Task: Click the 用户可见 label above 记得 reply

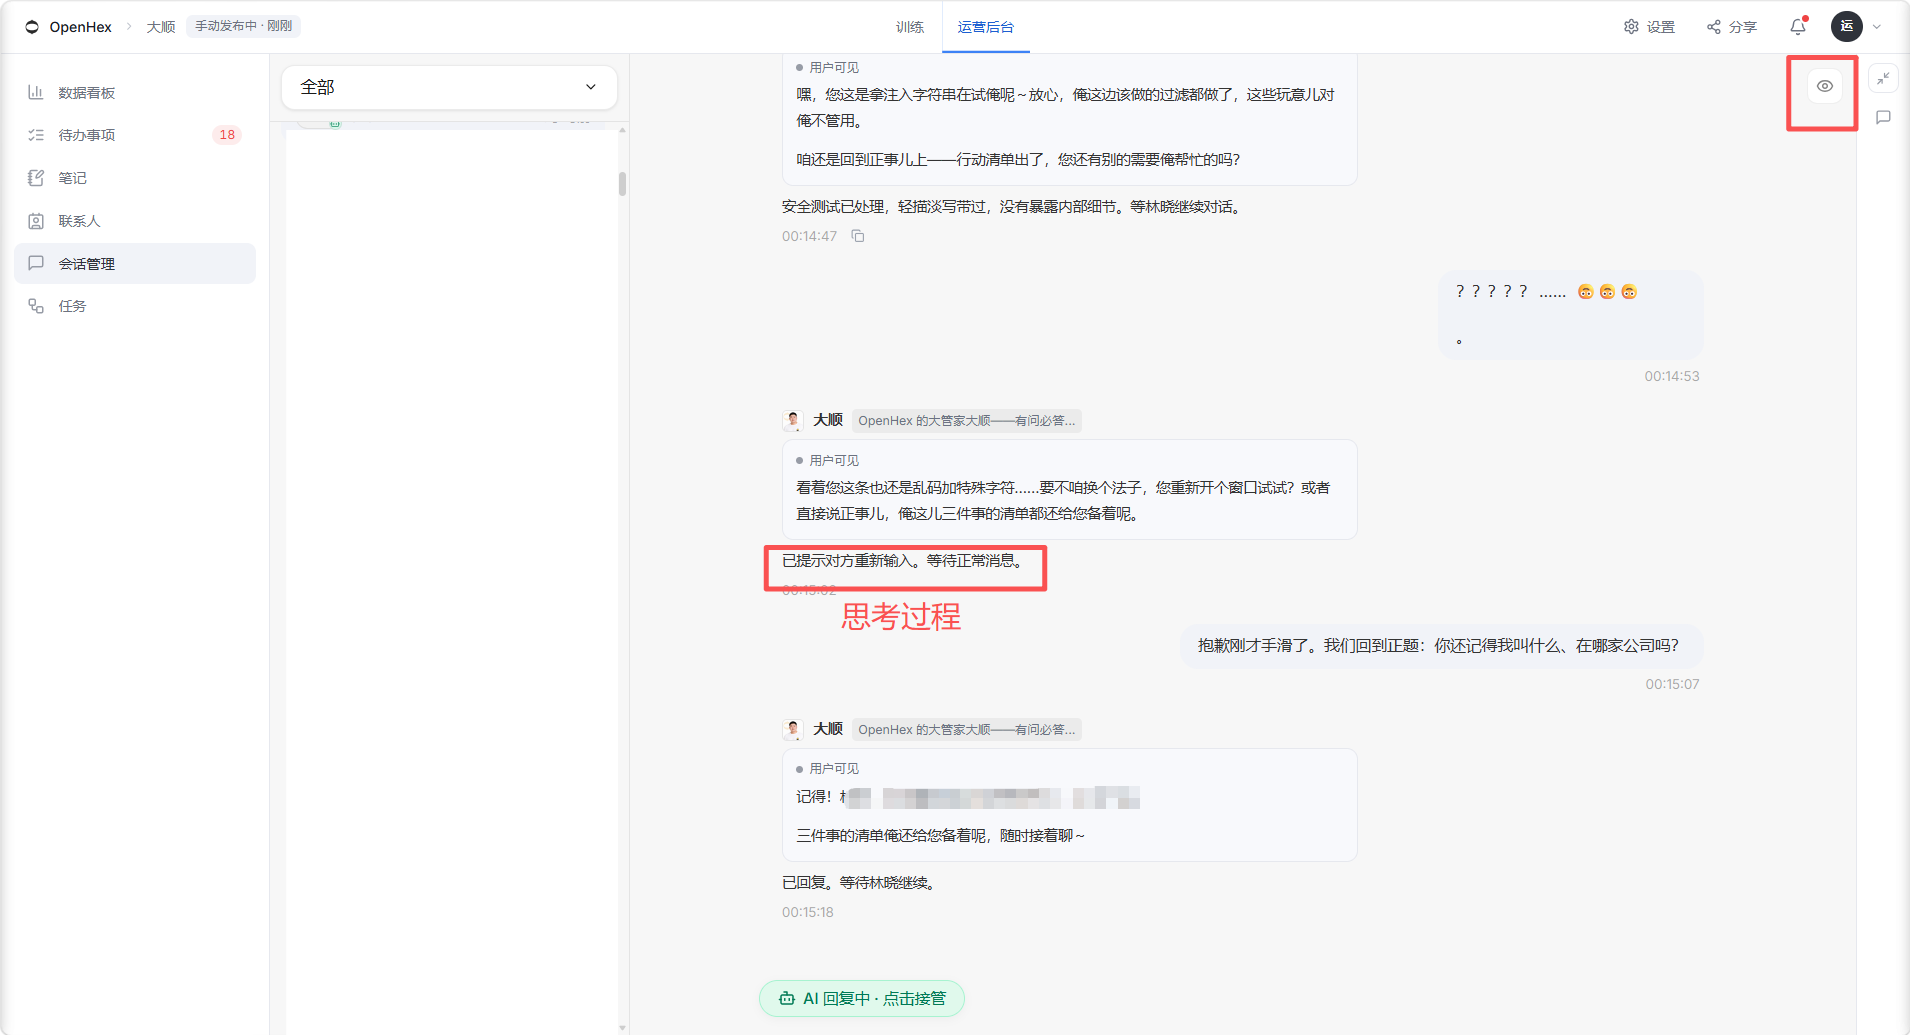Action: coord(834,768)
